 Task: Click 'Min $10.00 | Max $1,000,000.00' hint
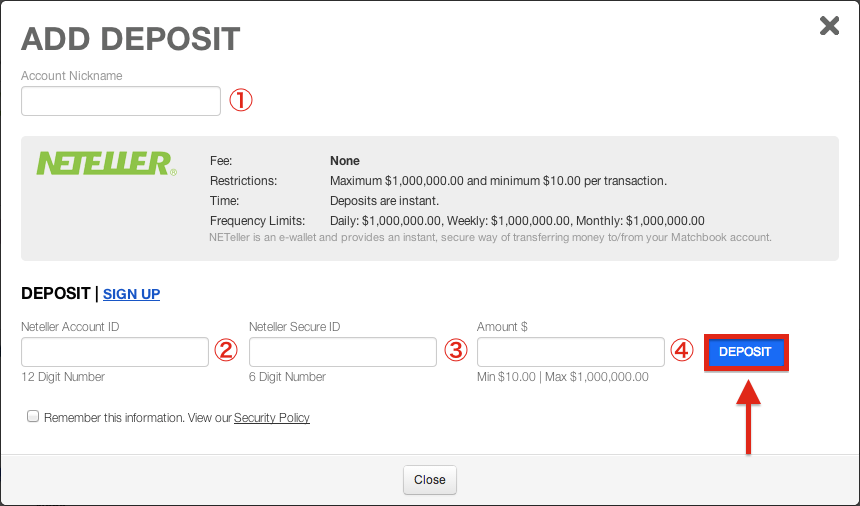[563, 377]
